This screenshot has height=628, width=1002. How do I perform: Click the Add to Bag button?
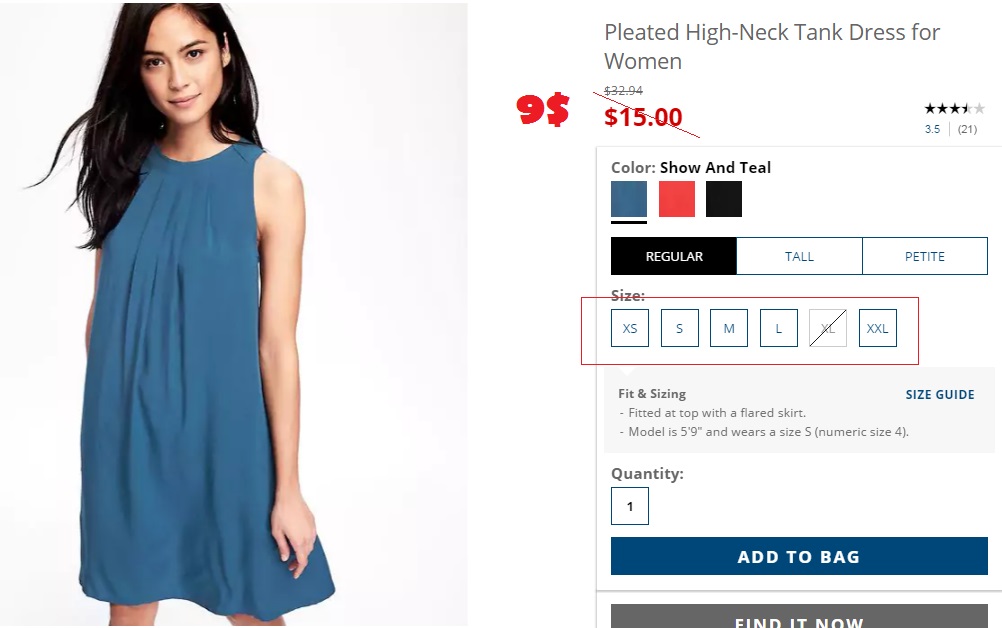click(x=799, y=557)
